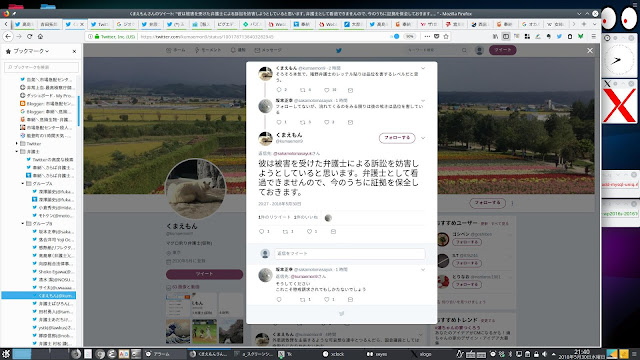Screen dimensions: 640x360
Task: Open the profile avatar menu in Twitter header
Action: (479, 50)
